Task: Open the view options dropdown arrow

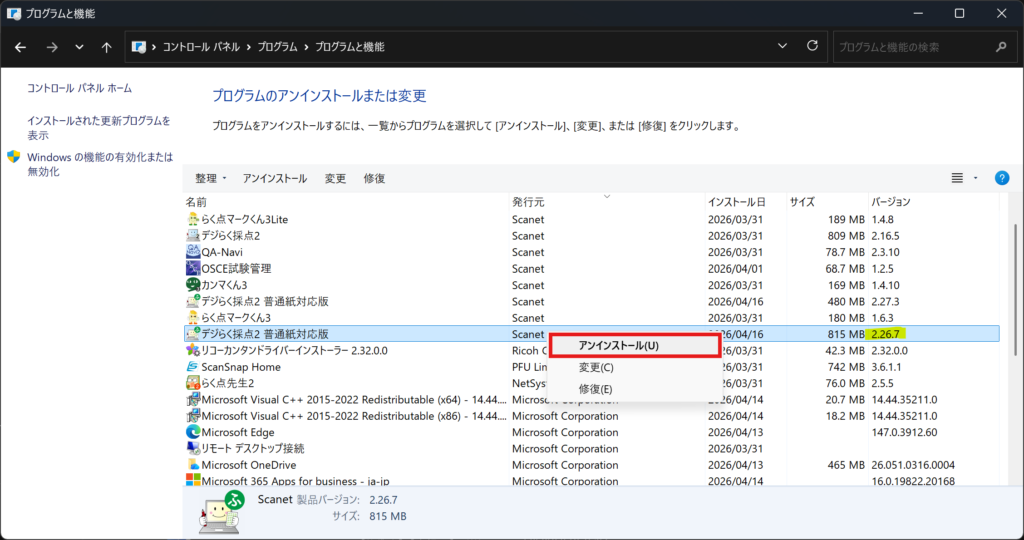Action: 976,178
